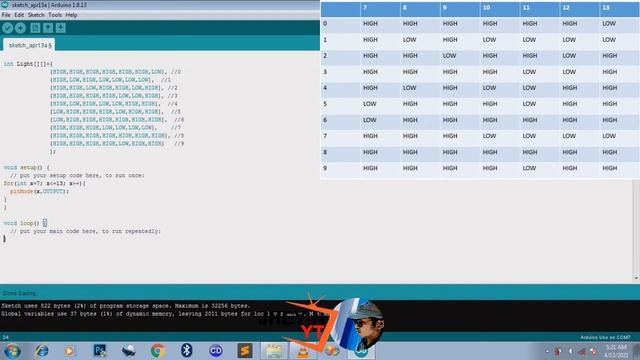Click the New sketch toolbar icon
The height and width of the screenshot is (360, 640).
[x=35, y=28]
